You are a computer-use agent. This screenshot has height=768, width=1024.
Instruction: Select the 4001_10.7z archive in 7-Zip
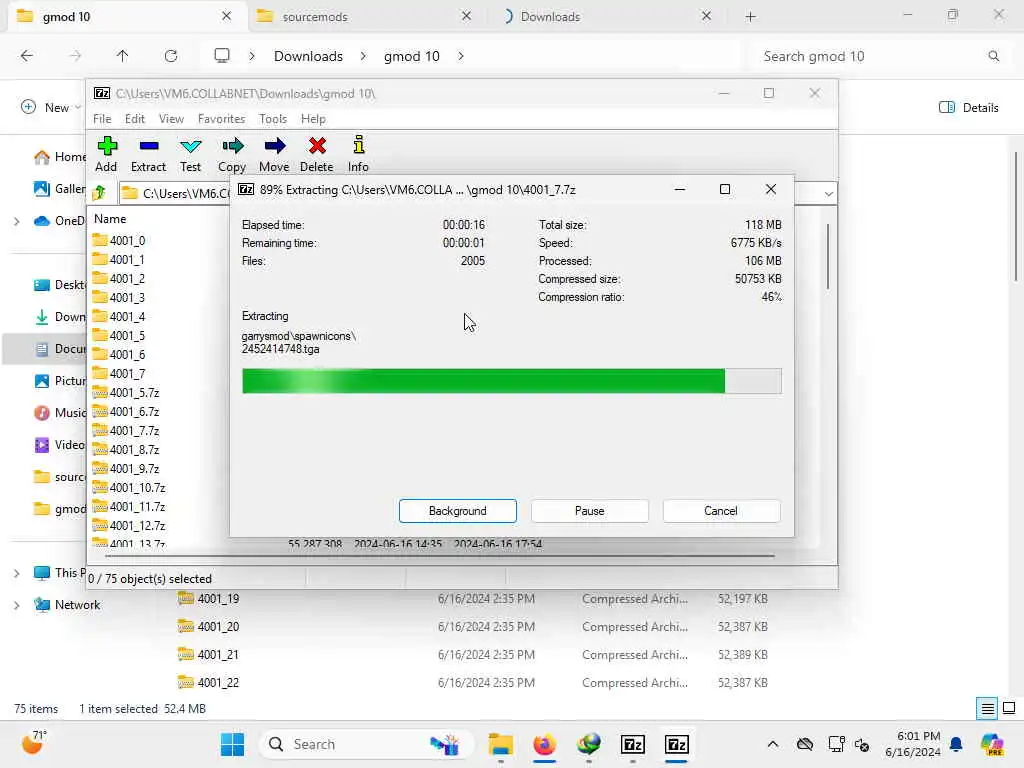pyautogui.click(x=129, y=487)
